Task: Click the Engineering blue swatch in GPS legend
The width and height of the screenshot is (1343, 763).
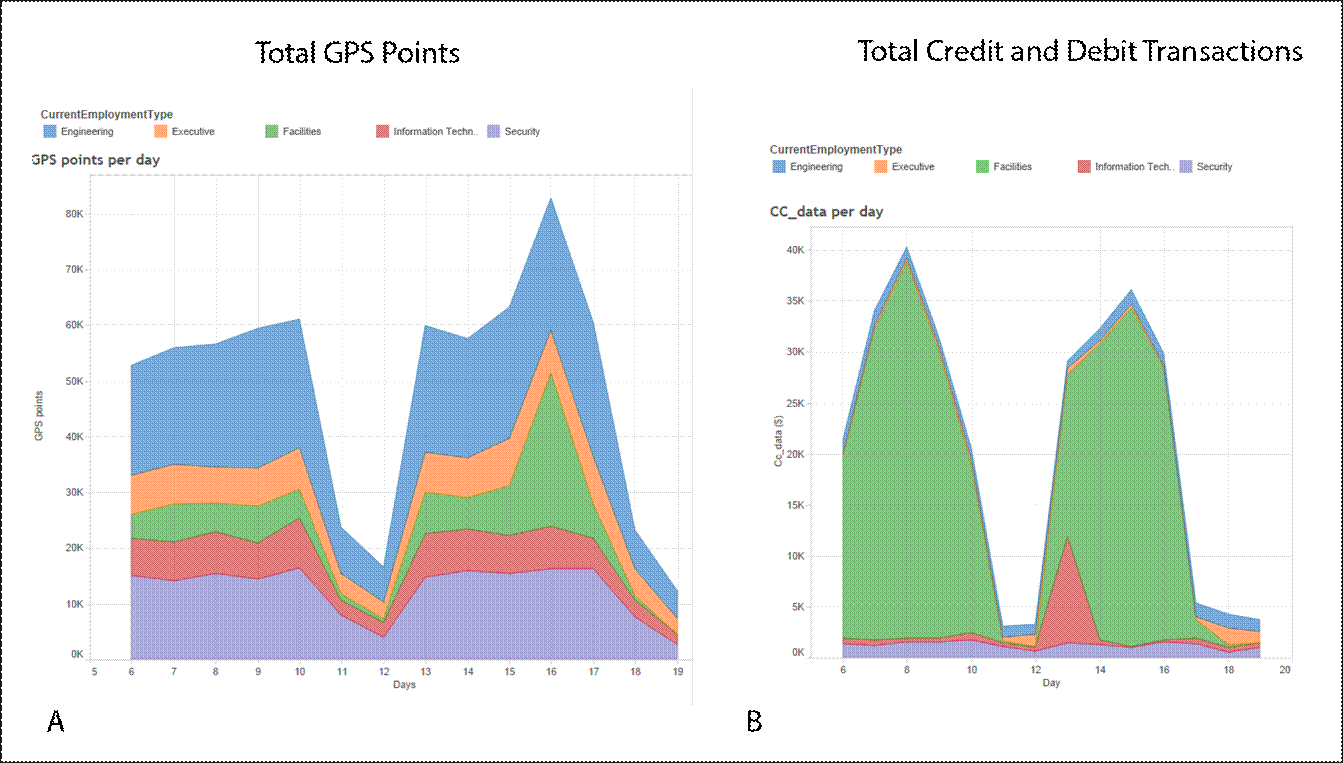Action: [x=49, y=131]
